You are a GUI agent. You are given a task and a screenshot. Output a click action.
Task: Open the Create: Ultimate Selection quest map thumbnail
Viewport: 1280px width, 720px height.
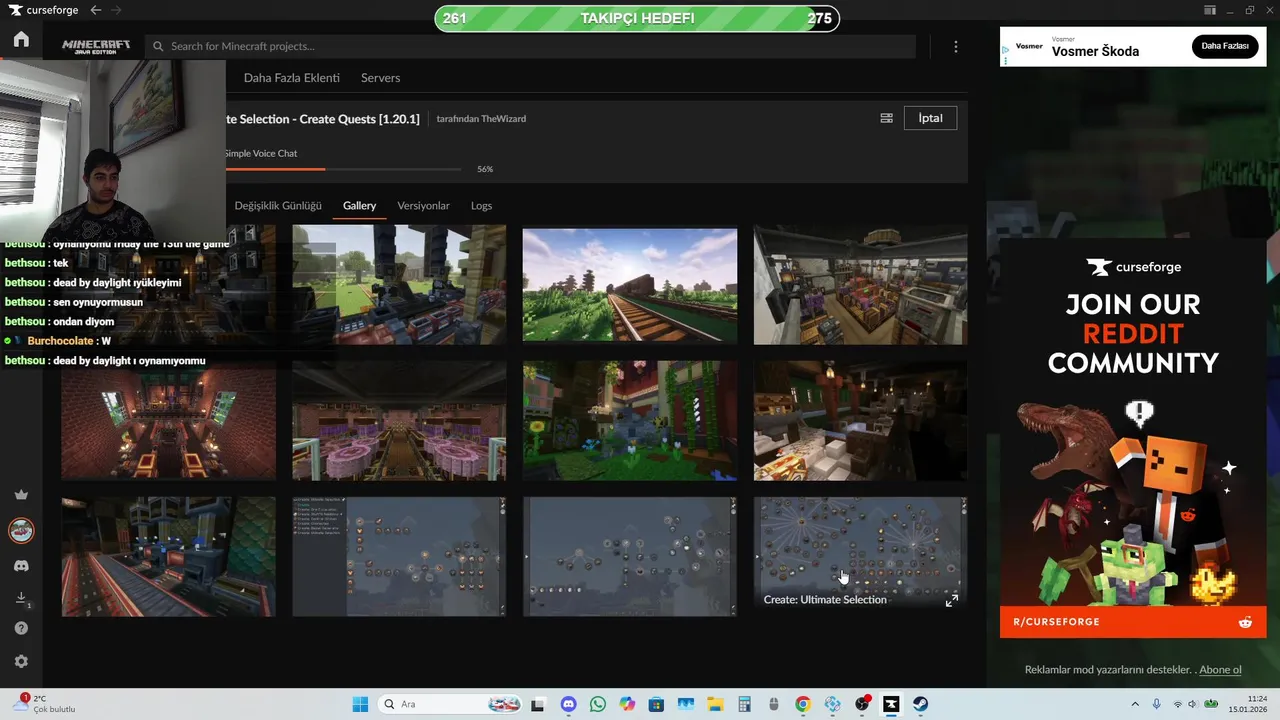[x=860, y=557]
